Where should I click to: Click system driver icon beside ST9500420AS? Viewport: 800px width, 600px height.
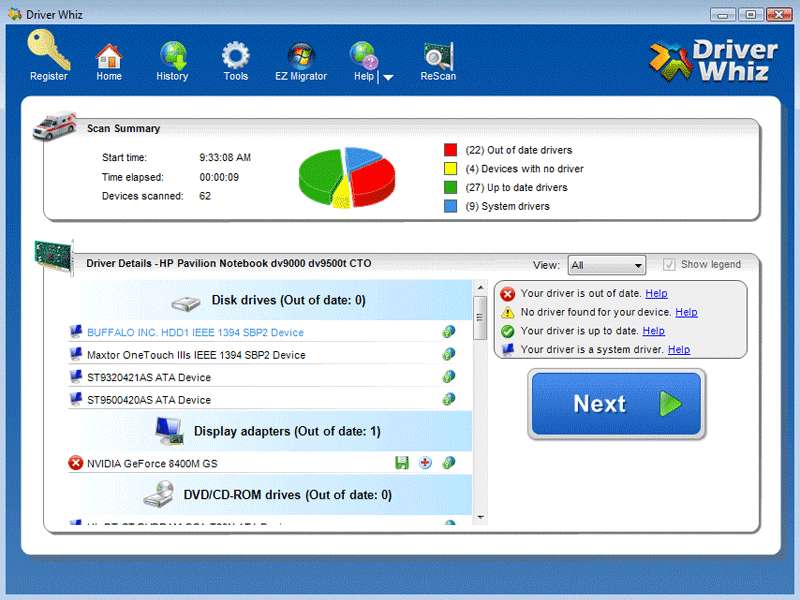[76, 399]
